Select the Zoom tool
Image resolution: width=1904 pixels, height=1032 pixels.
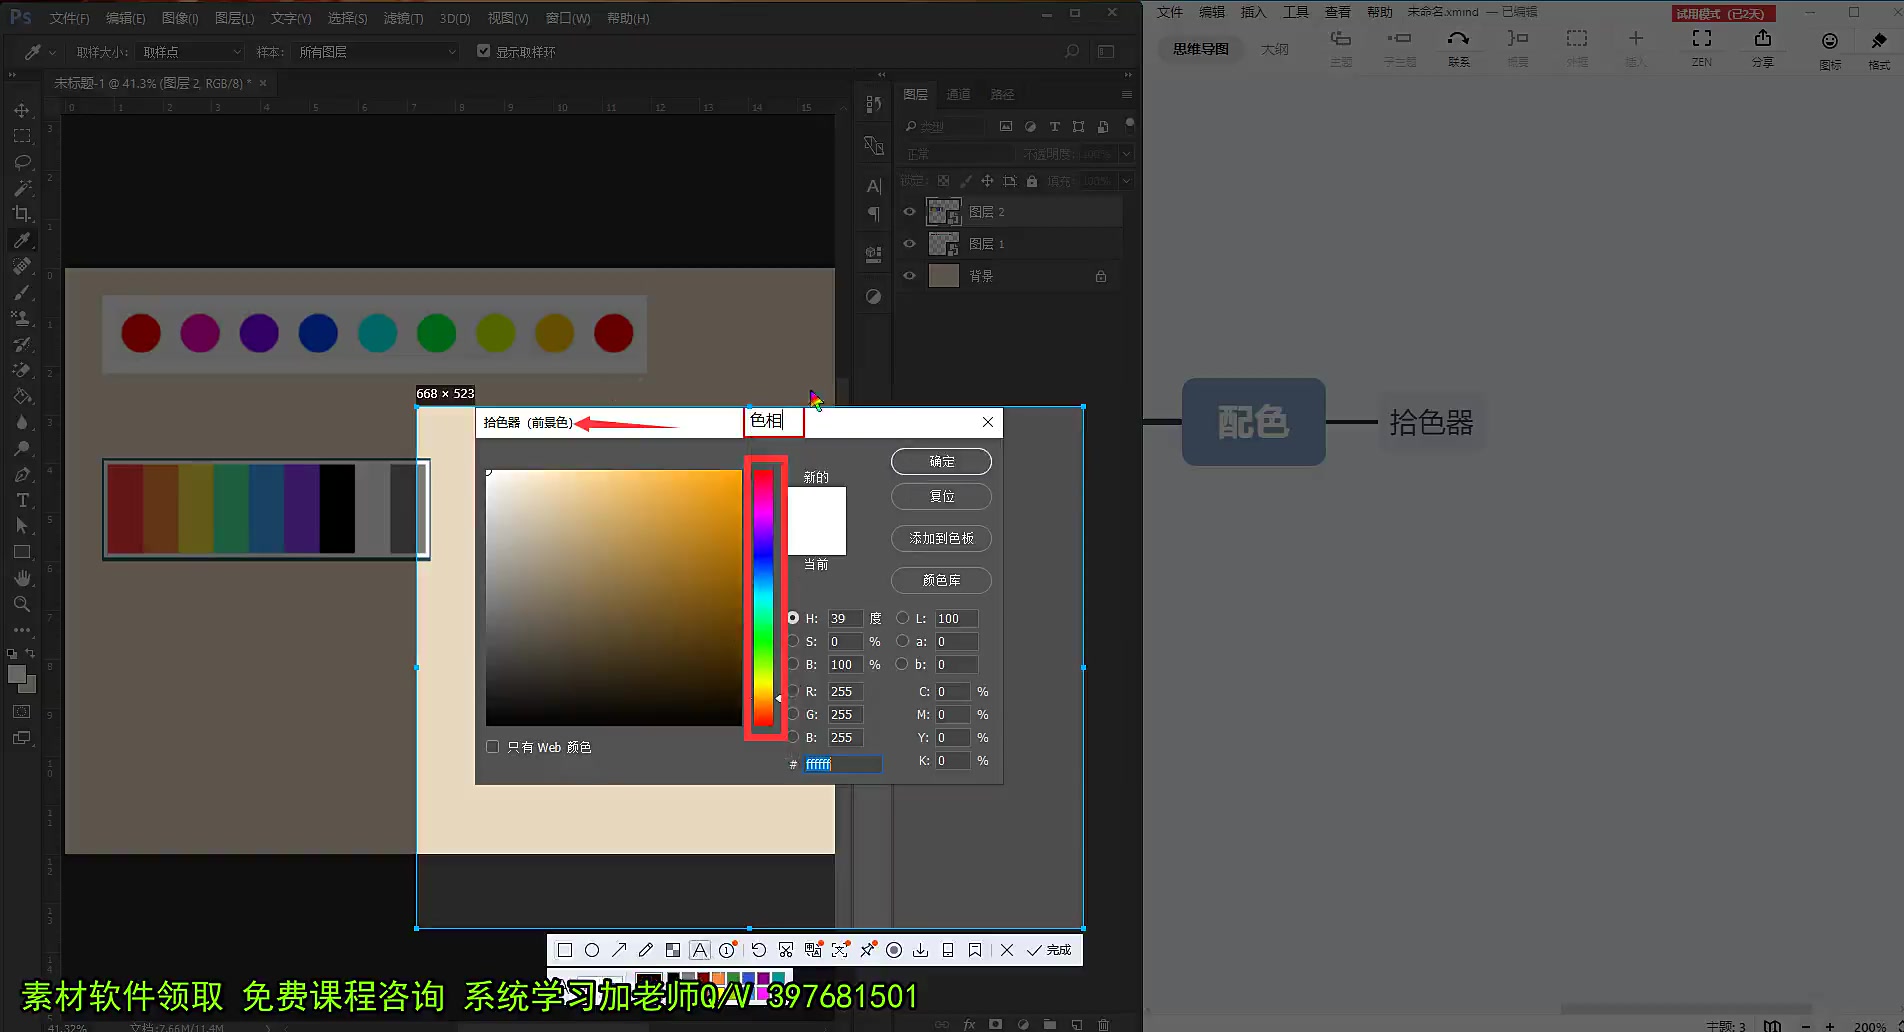point(22,604)
